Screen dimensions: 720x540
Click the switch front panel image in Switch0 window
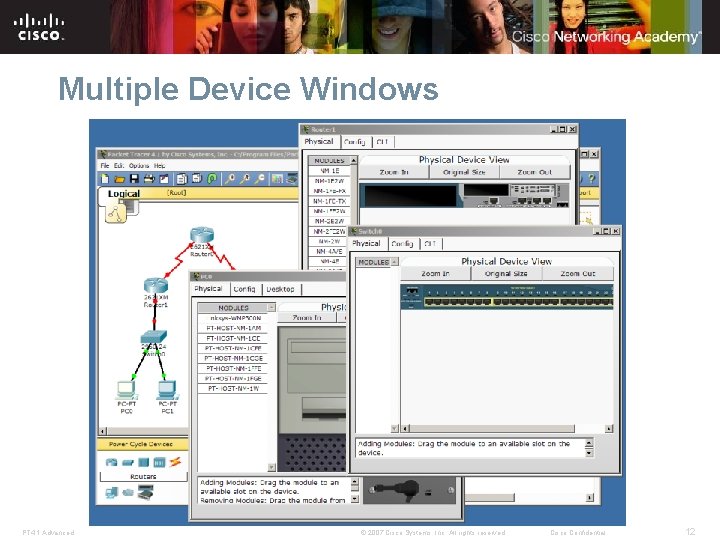(x=507, y=297)
